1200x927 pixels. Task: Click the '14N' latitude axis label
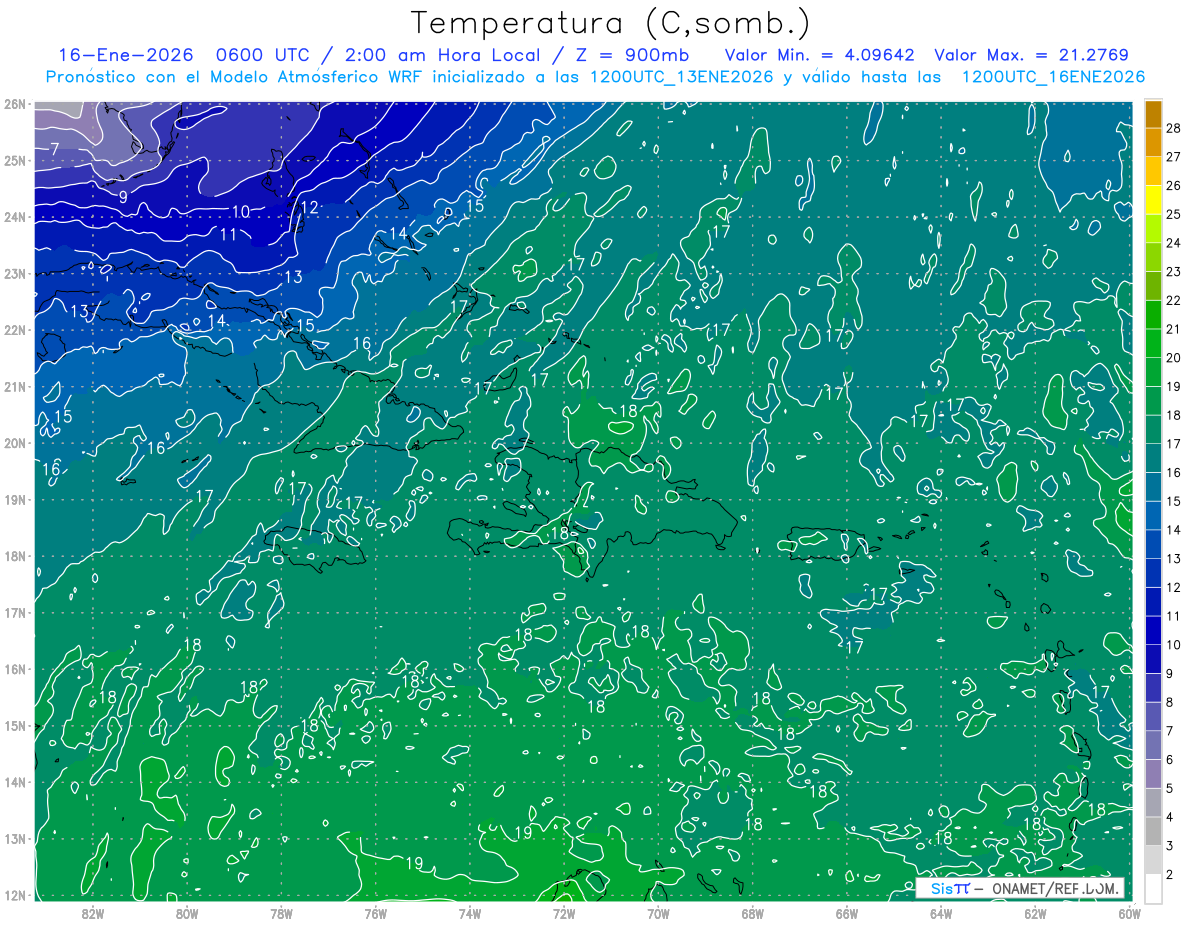pos(15,782)
